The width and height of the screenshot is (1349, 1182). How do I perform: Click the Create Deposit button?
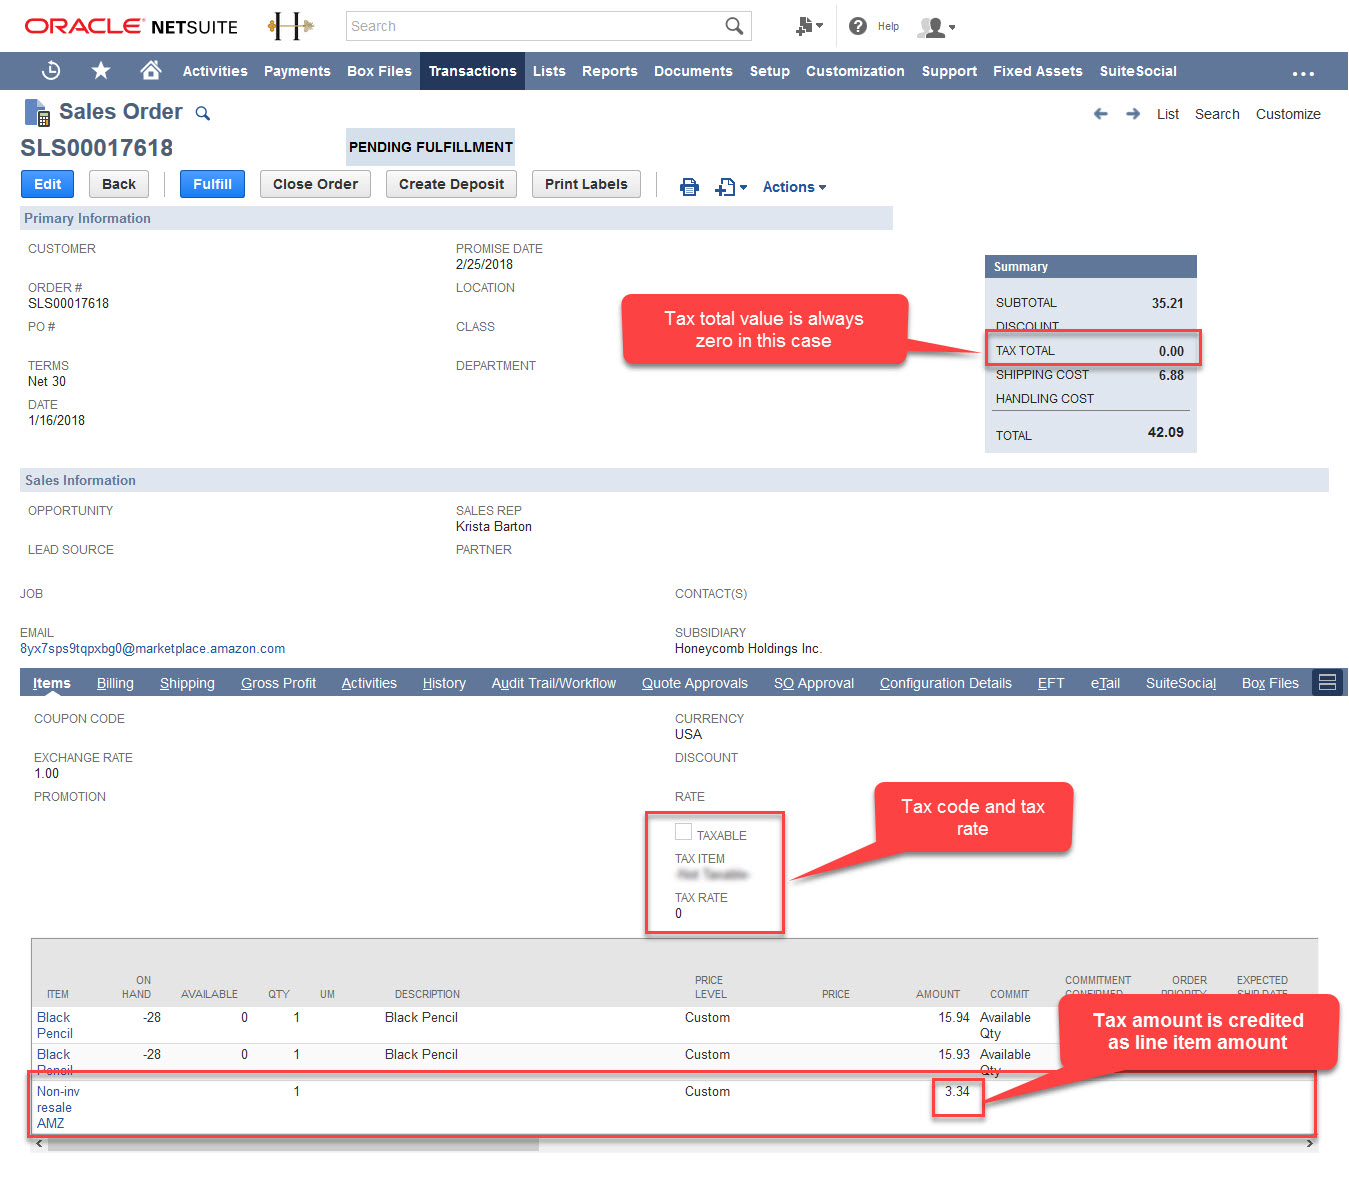click(x=451, y=184)
